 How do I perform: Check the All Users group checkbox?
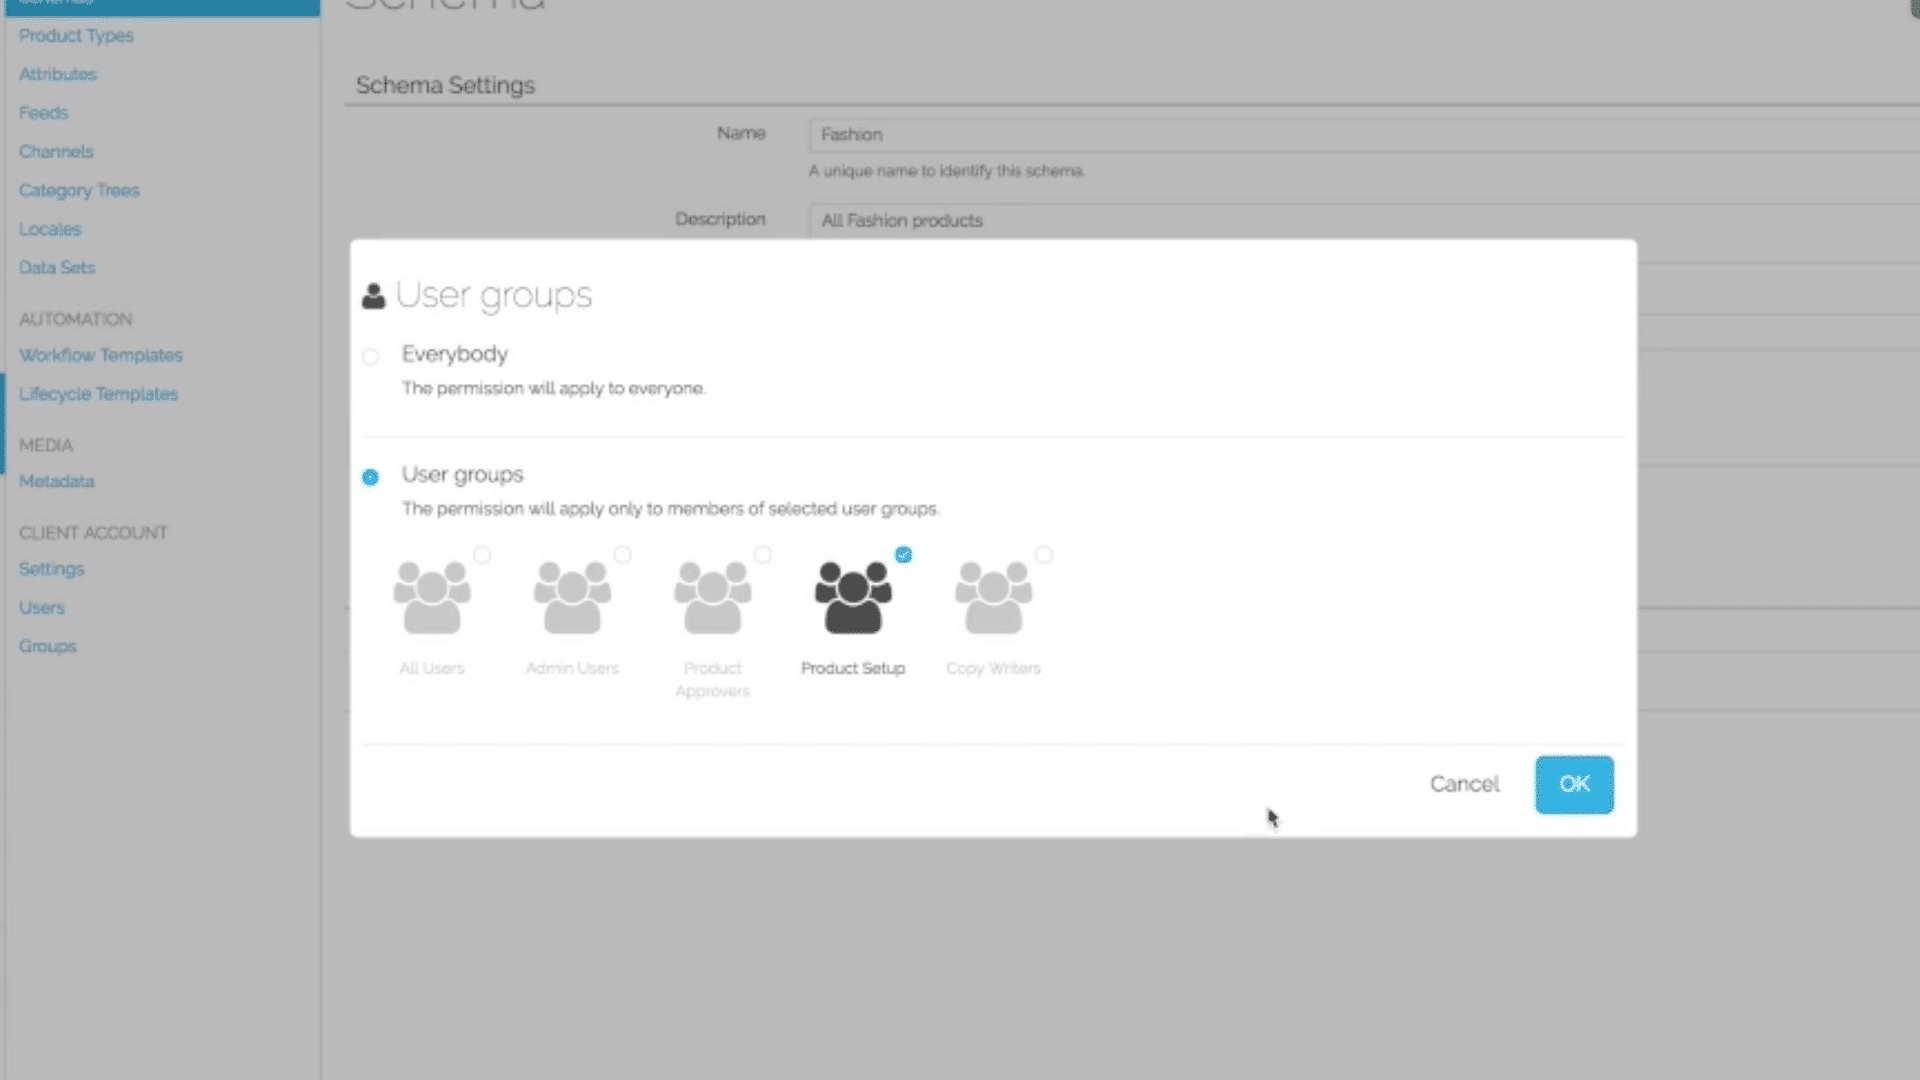click(484, 555)
